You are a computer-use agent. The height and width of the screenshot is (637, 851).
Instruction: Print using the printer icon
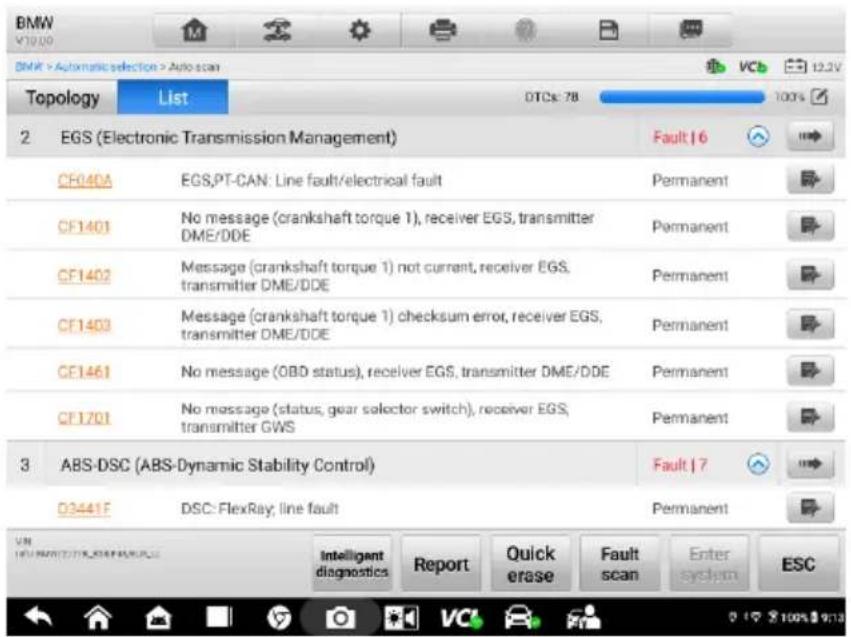click(443, 30)
